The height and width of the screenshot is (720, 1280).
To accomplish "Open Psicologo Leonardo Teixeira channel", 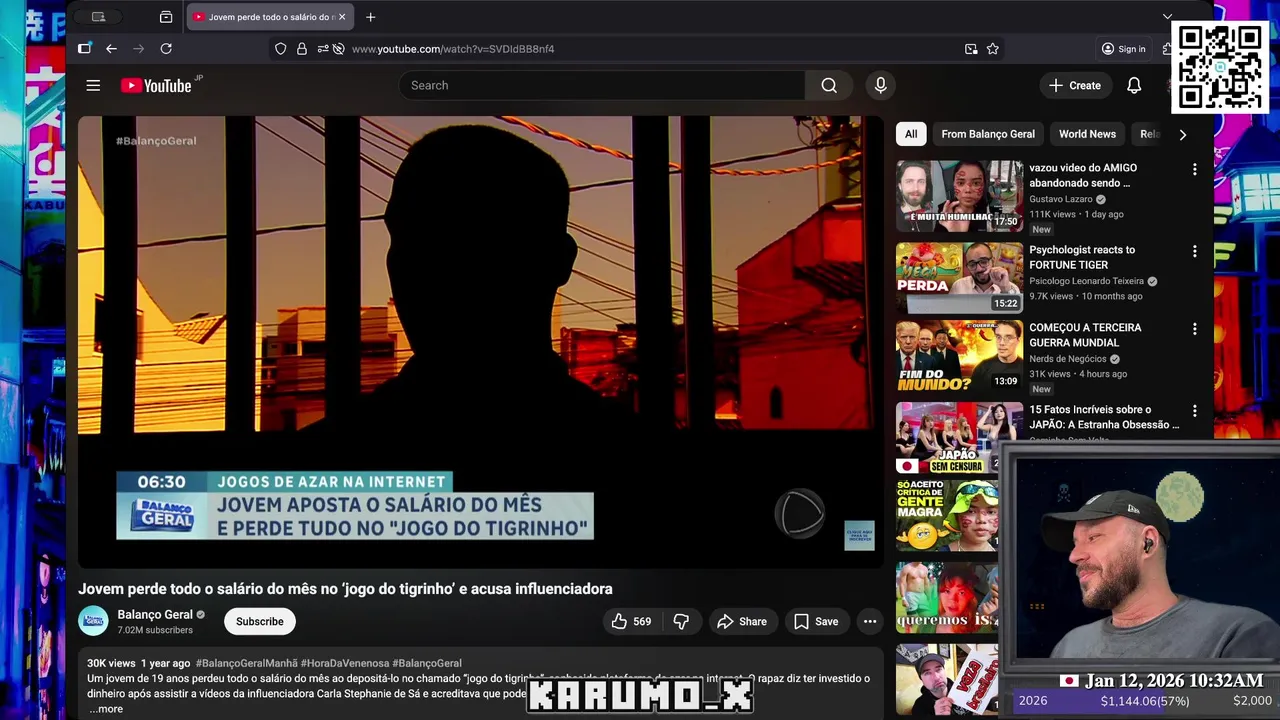I will 1086,281.
